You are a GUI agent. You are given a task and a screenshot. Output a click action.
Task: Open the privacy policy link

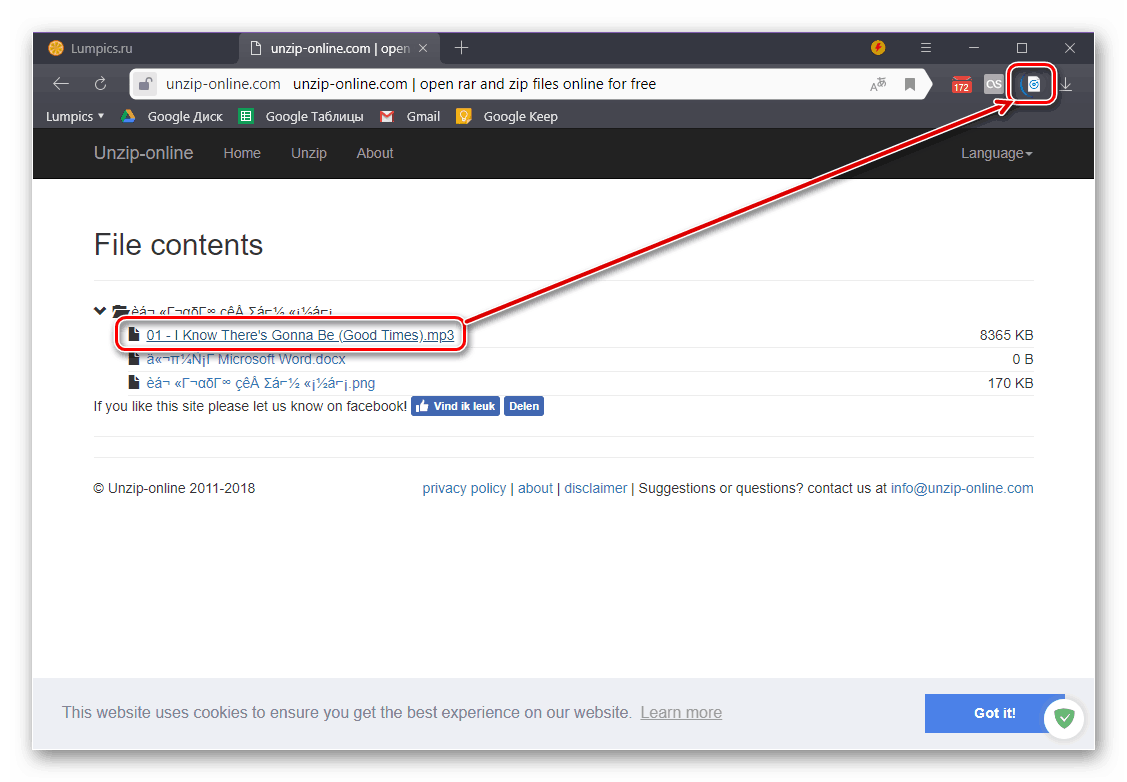464,488
